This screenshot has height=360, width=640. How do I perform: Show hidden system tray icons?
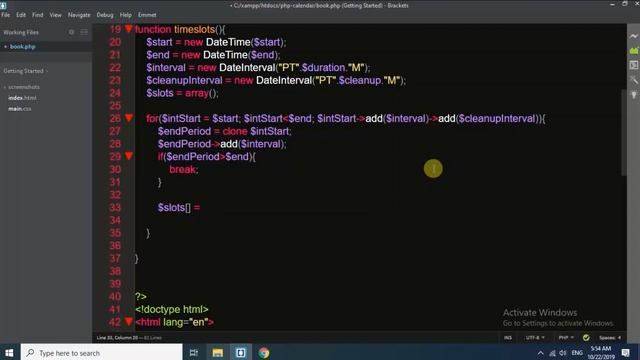coord(540,353)
